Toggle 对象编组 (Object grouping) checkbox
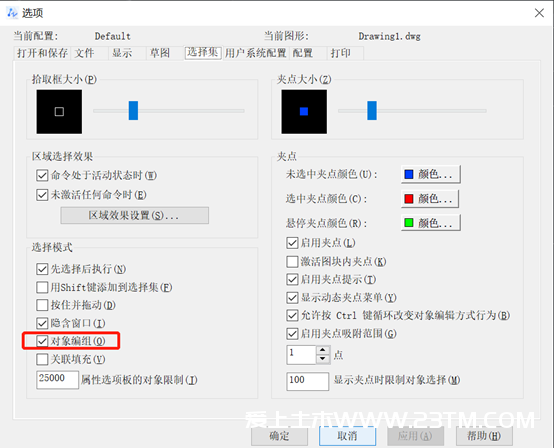Viewport: 554px width, 448px height. [42, 341]
